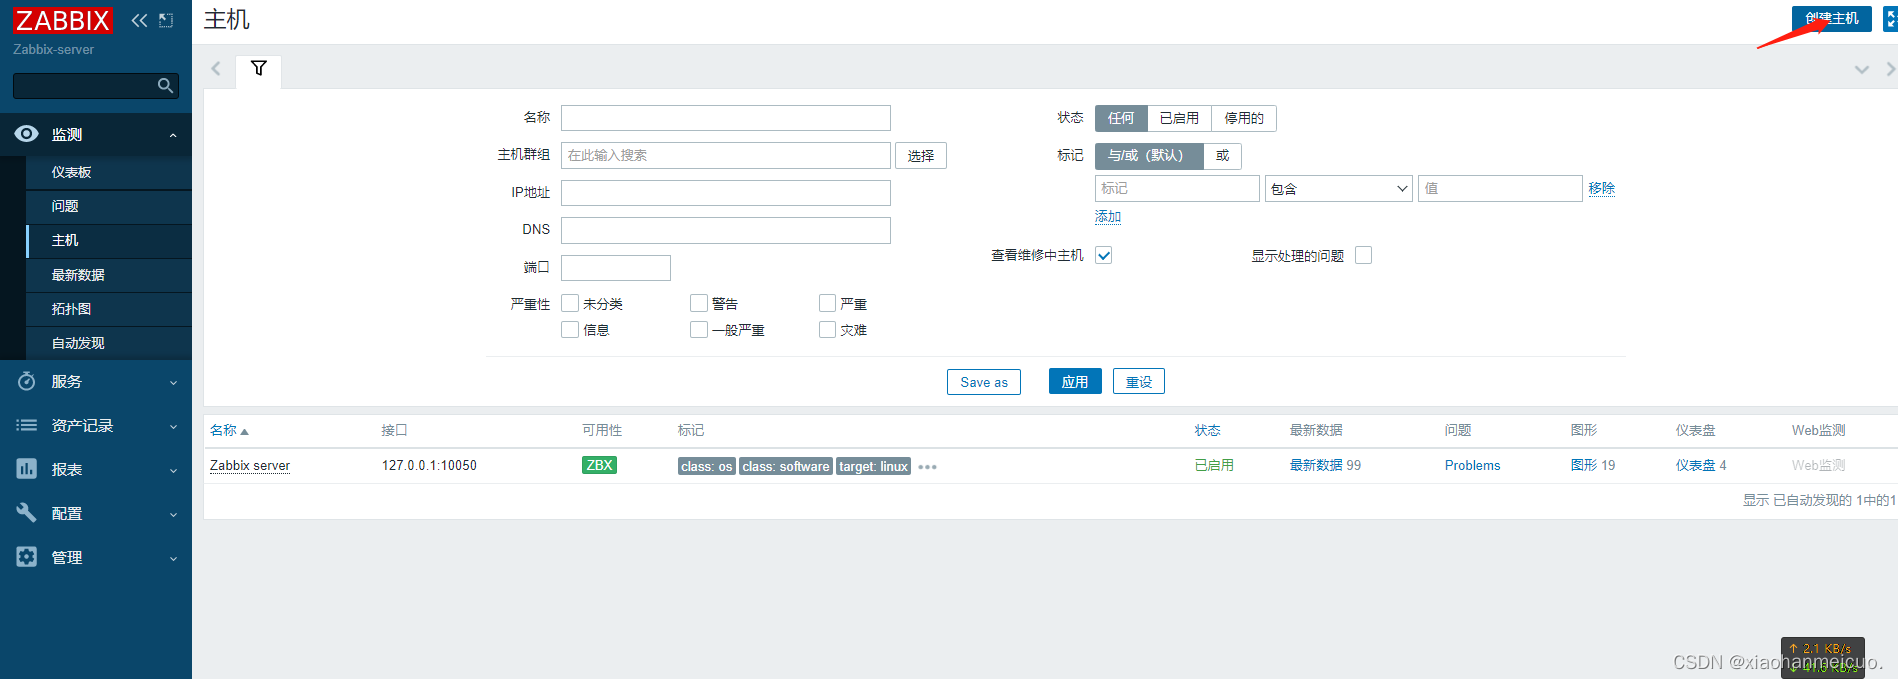Viewport: 1898px width, 679px height.
Task: Show more tags via ellipsis icon
Action: [927, 467]
